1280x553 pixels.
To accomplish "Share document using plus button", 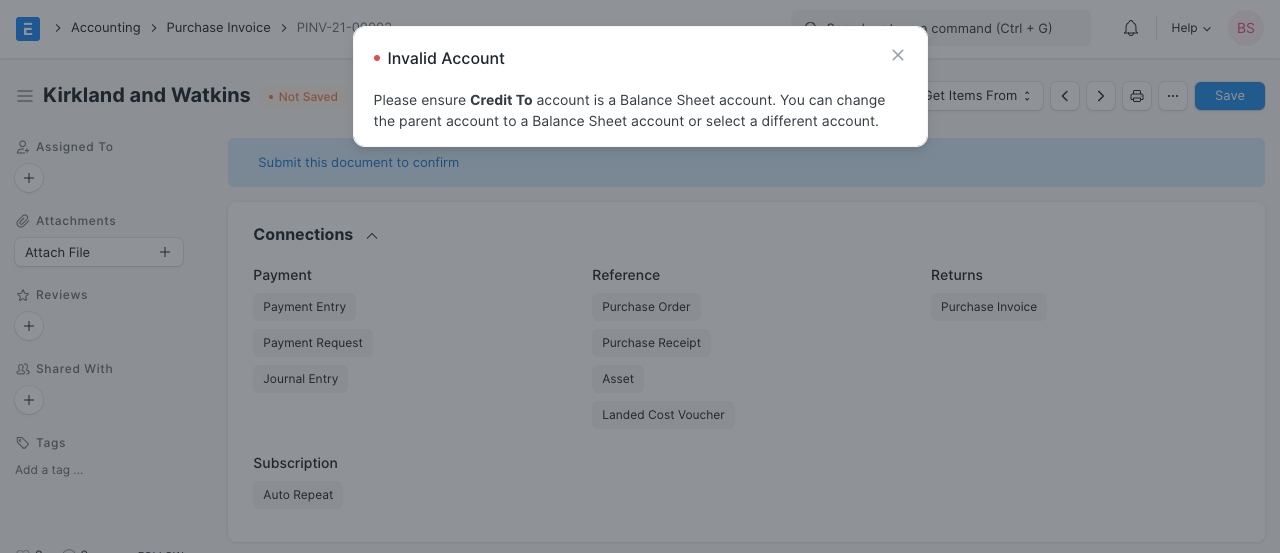I will click(29, 400).
